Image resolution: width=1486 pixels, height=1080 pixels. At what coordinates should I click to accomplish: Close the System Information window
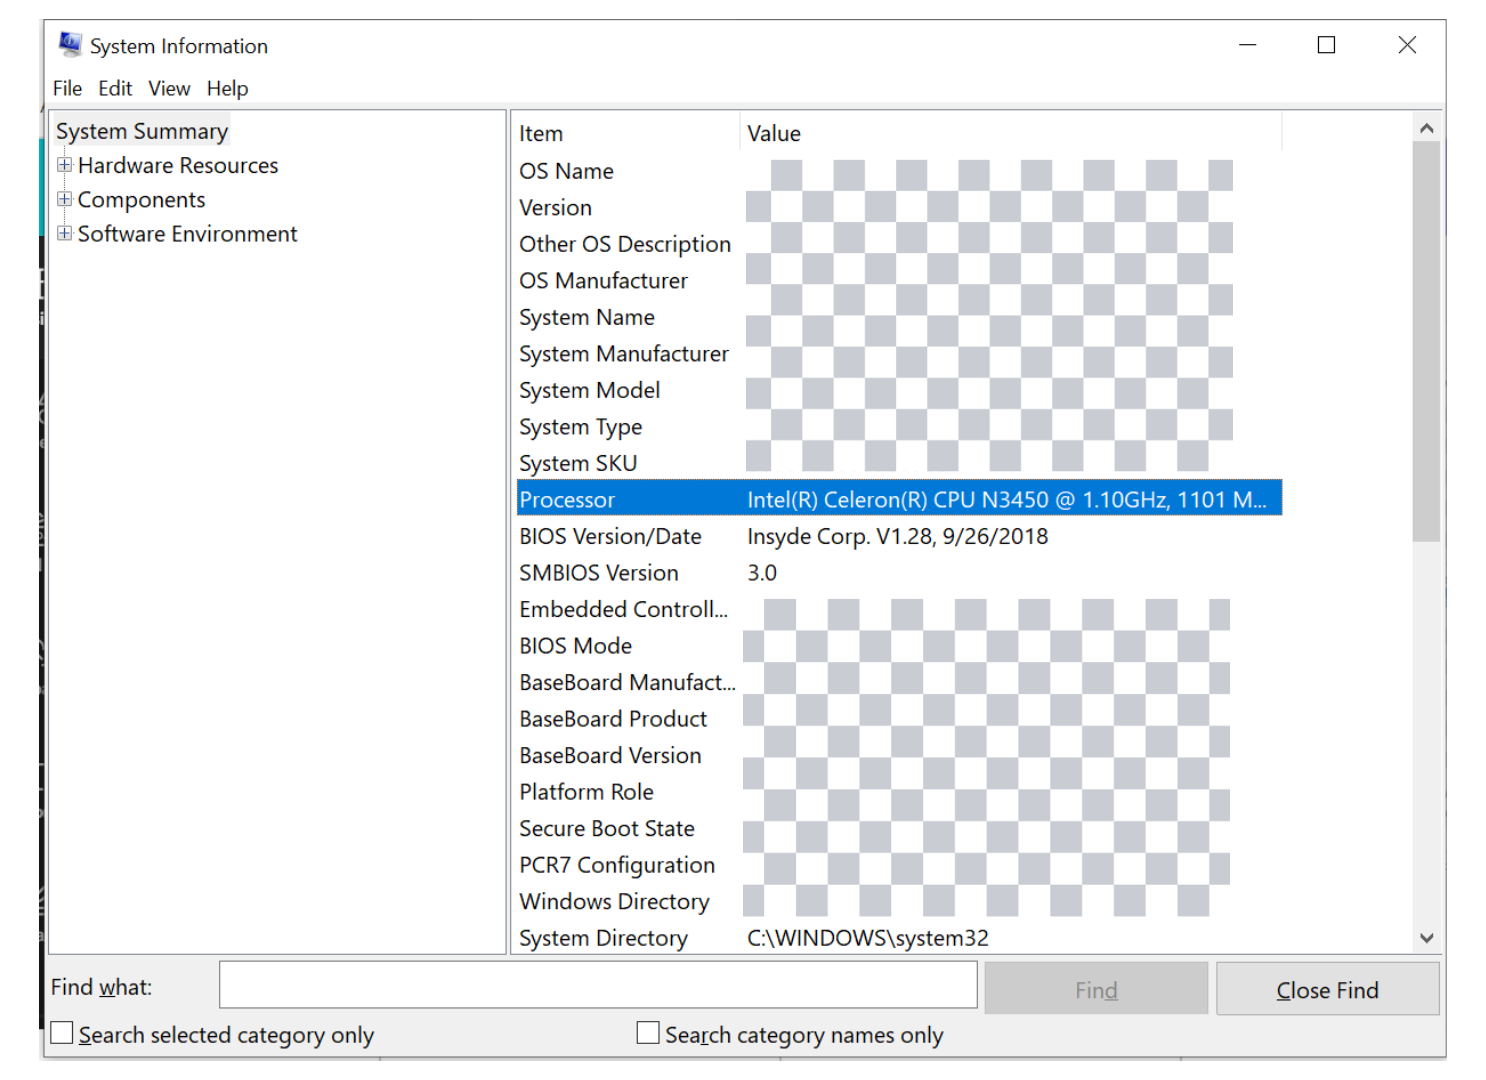[1407, 45]
